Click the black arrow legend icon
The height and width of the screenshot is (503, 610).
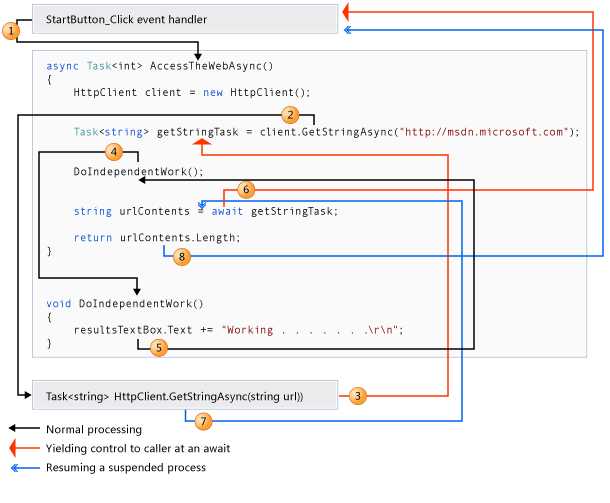pos(24,428)
